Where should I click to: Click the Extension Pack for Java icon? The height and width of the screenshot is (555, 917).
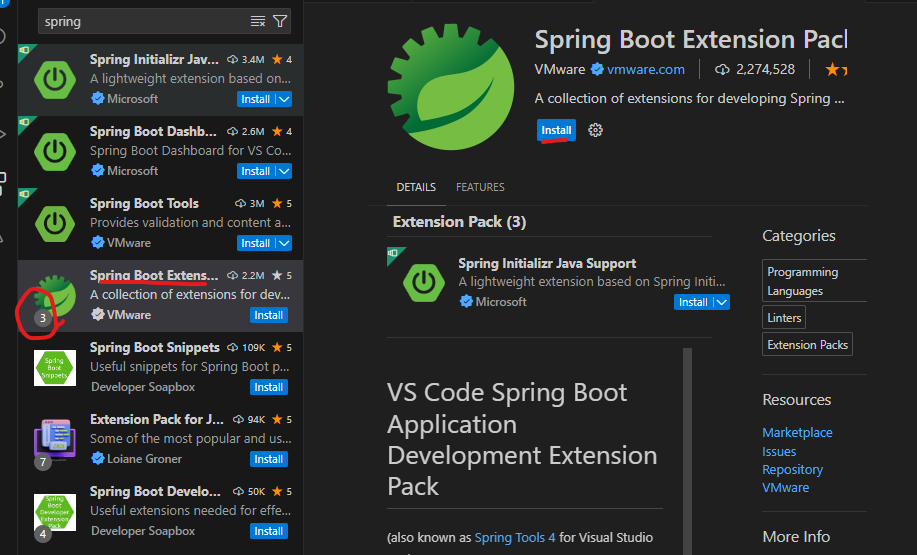coord(55,439)
